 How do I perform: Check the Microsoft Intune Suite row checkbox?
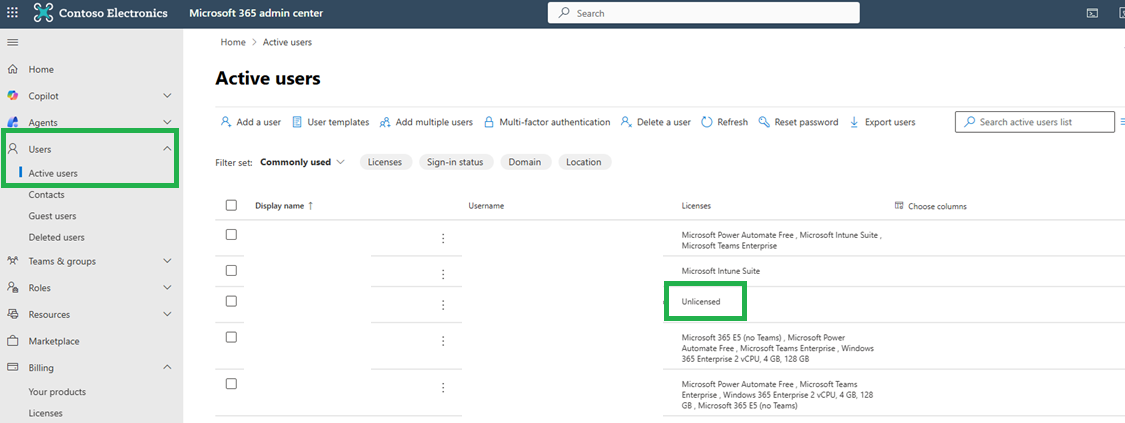(x=231, y=270)
